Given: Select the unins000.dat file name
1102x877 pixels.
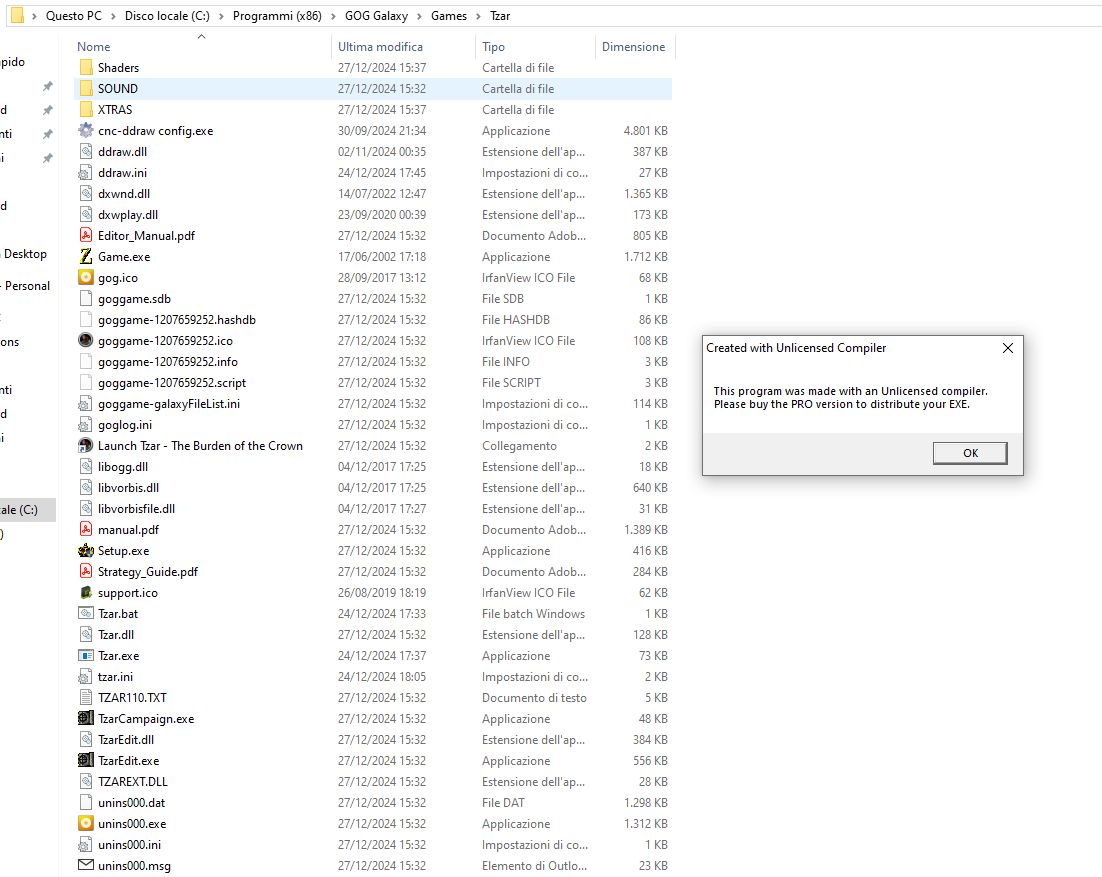Looking at the screenshot, I should click(x=131, y=803).
